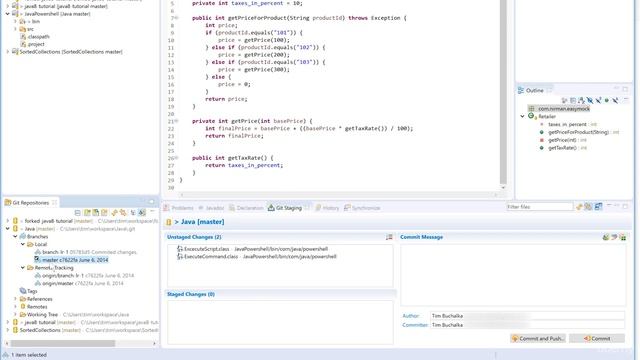Screen dimensions: 640x360
Task: Select taxes_in_percent field in Outline
Action: [567, 124]
